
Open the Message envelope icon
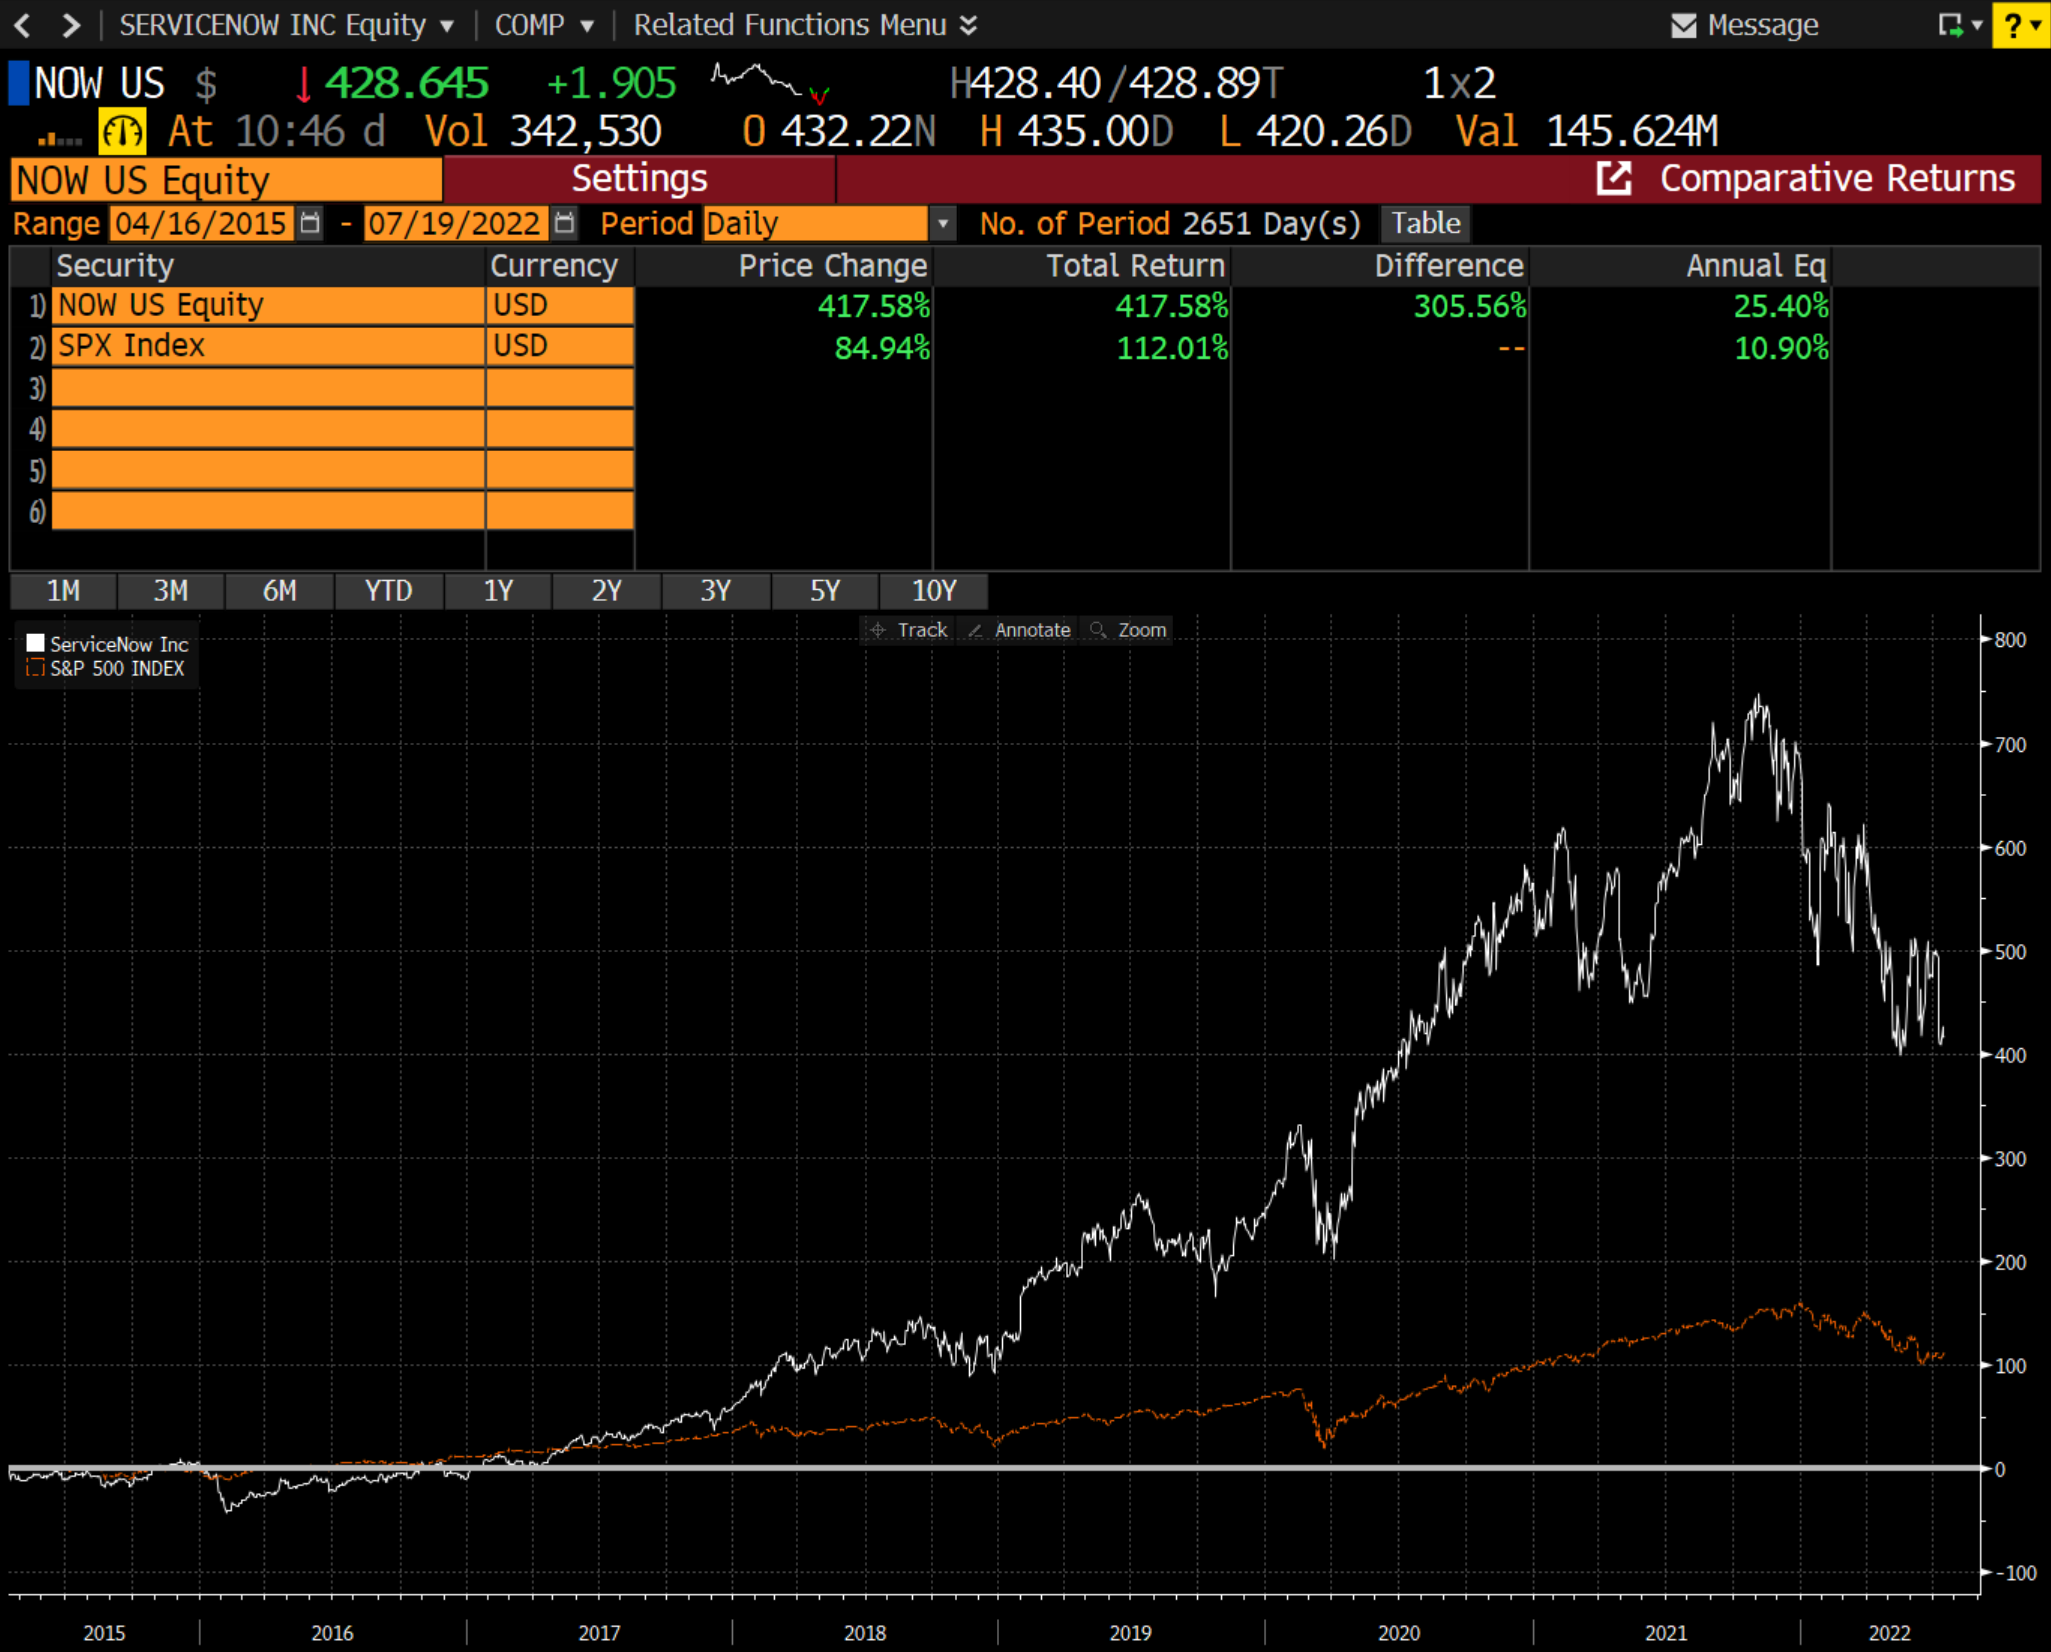tap(1684, 25)
